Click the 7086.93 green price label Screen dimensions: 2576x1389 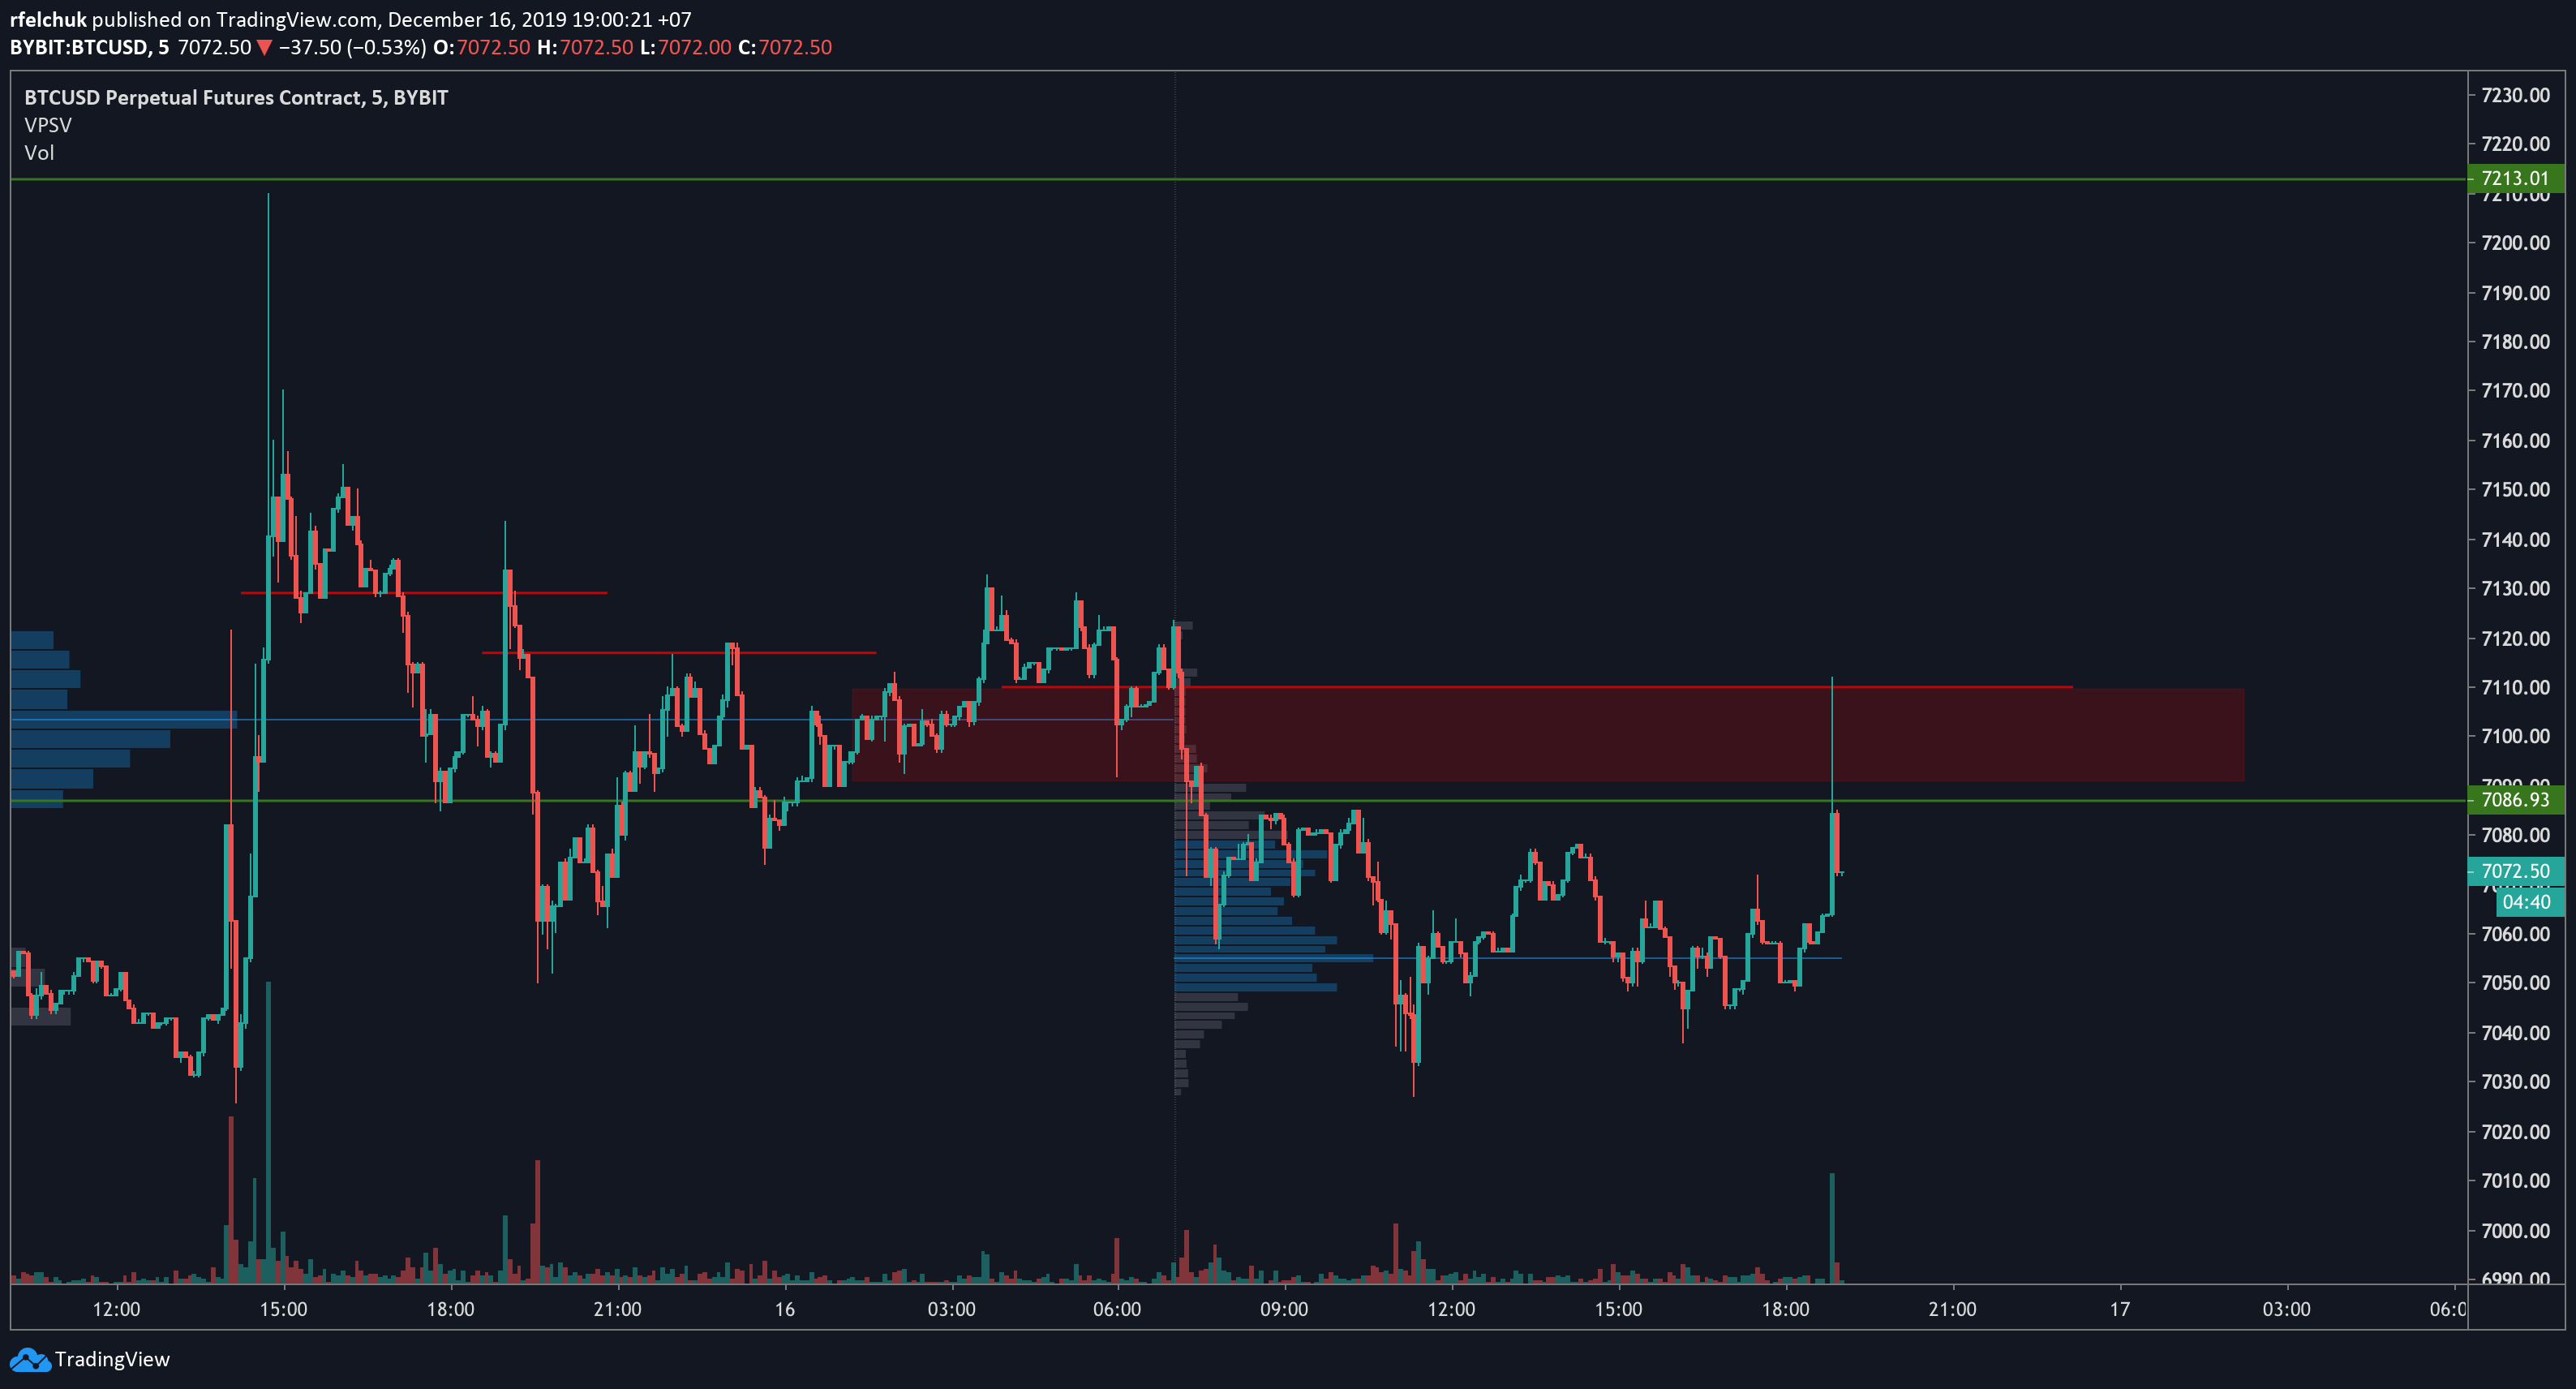tap(2515, 799)
